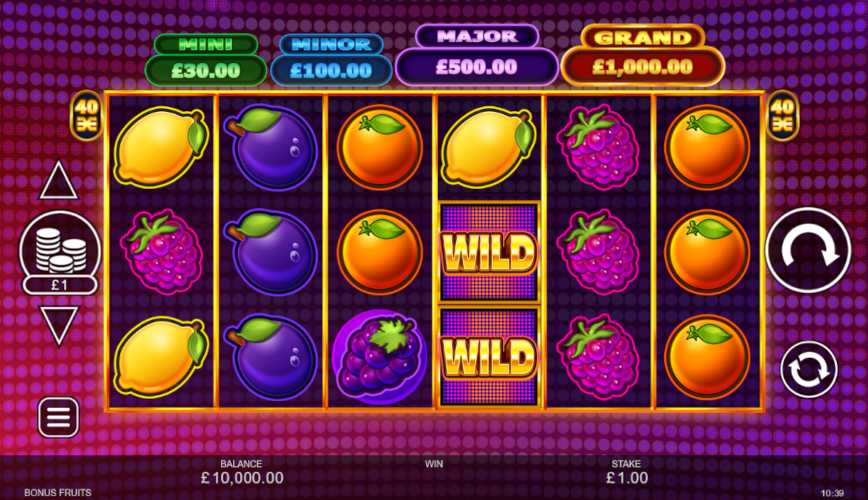Click the bottom WILD symbol on reel four

tap(488, 356)
